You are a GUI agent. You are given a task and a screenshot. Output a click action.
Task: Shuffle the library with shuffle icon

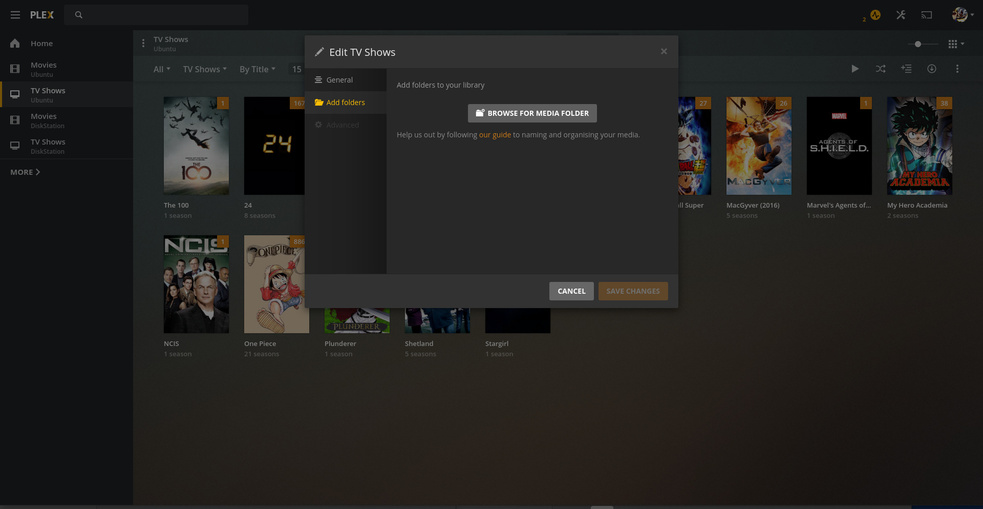point(880,69)
